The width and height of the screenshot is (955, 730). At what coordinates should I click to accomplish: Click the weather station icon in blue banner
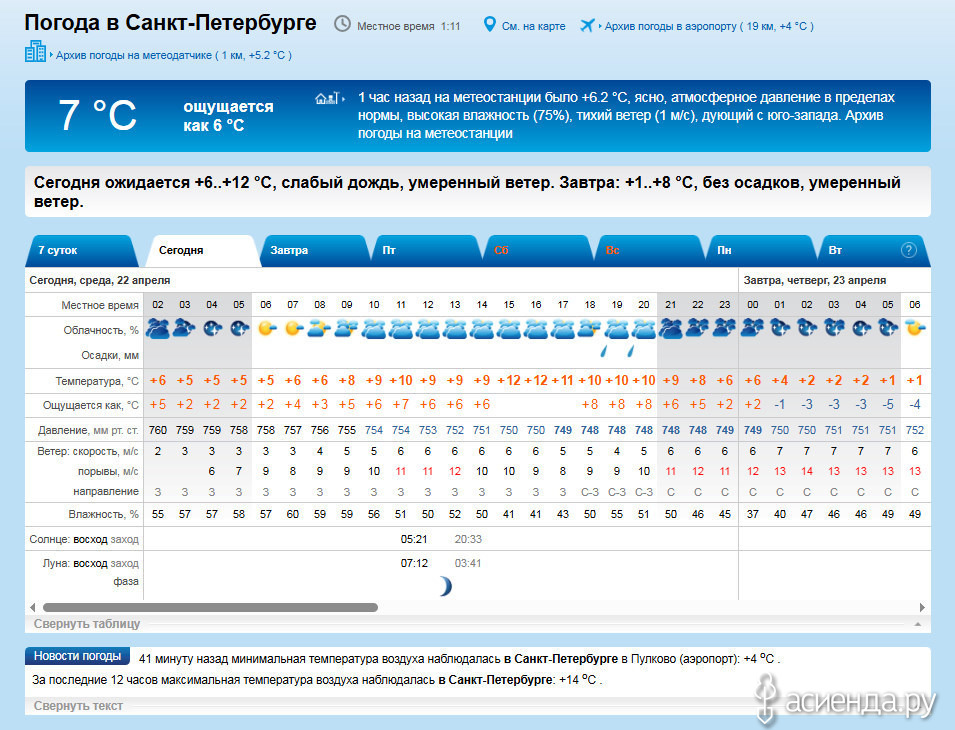326,98
